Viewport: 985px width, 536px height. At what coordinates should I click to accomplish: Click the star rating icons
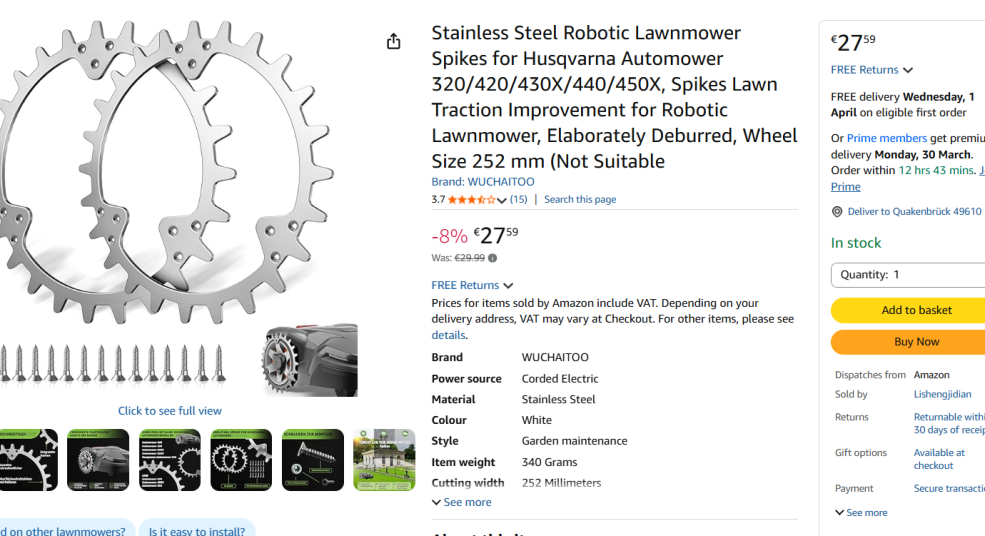(x=471, y=200)
